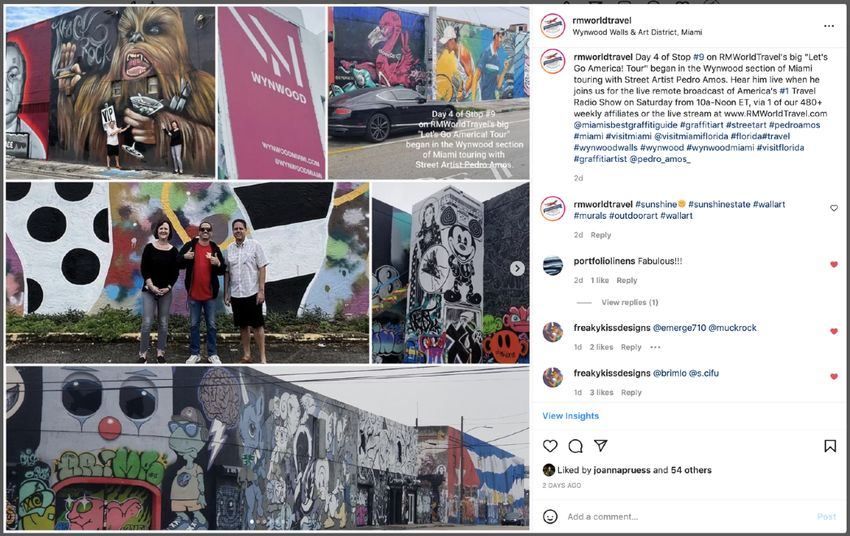Like the #sunshine hashtag comment heart
Screen dimensions: 850x536
click(834, 208)
